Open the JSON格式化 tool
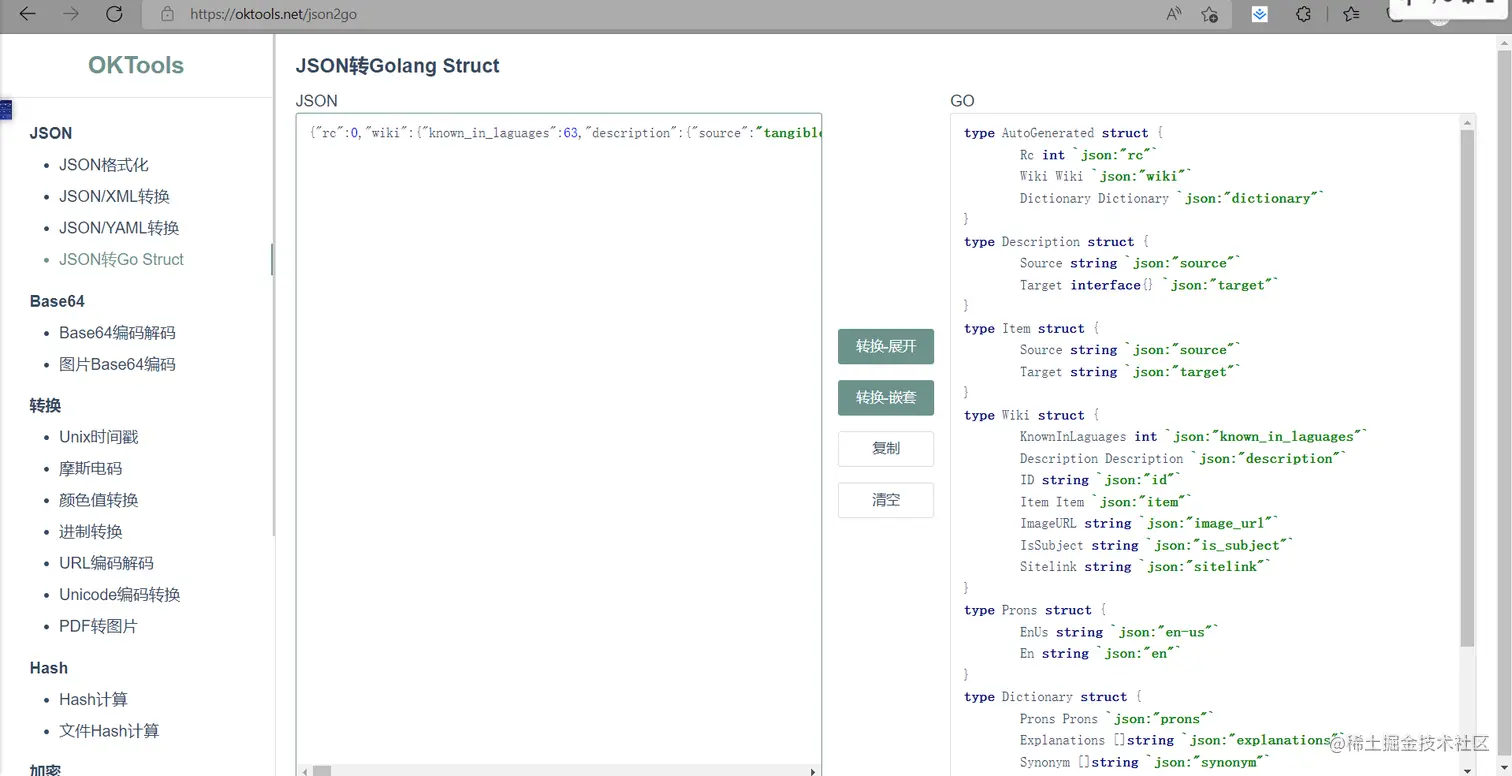Viewport: 1512px width, 776px height. (104, 165)
